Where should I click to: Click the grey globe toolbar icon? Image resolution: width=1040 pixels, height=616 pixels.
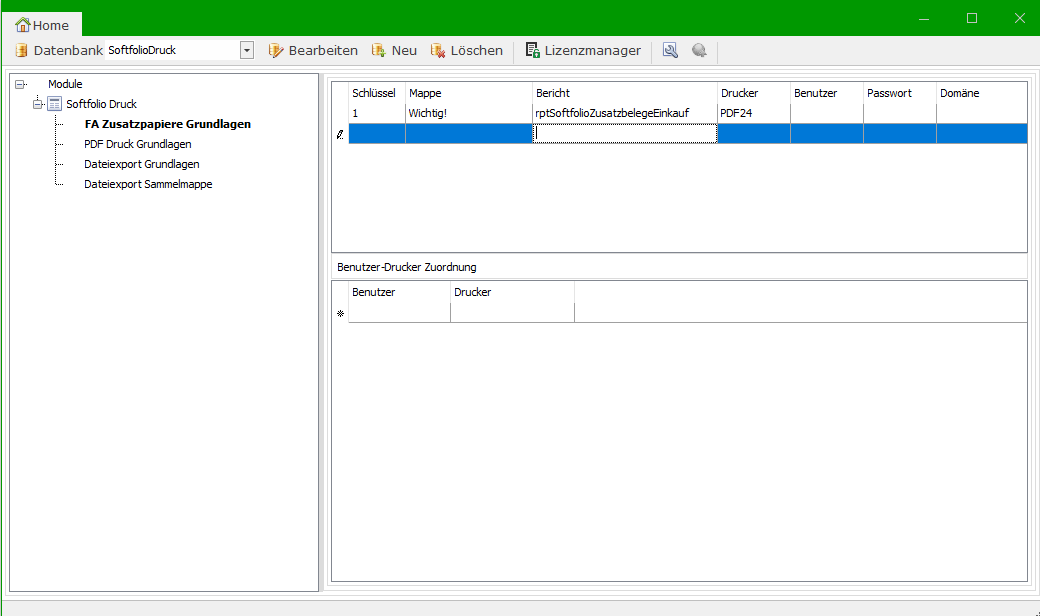(699, 50)
